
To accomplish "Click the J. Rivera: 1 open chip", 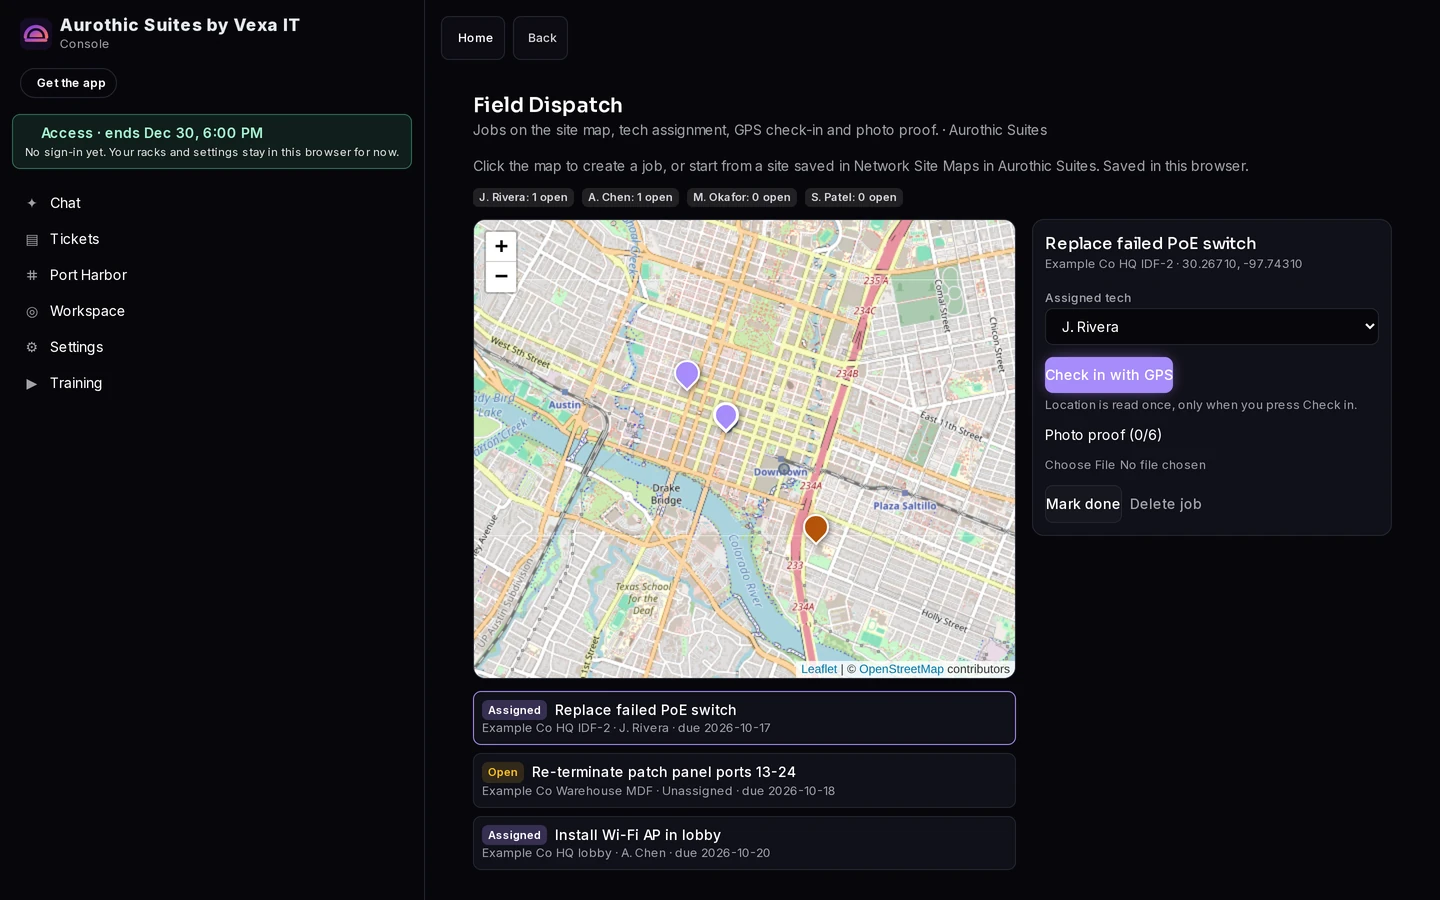I will click(523, 198).
